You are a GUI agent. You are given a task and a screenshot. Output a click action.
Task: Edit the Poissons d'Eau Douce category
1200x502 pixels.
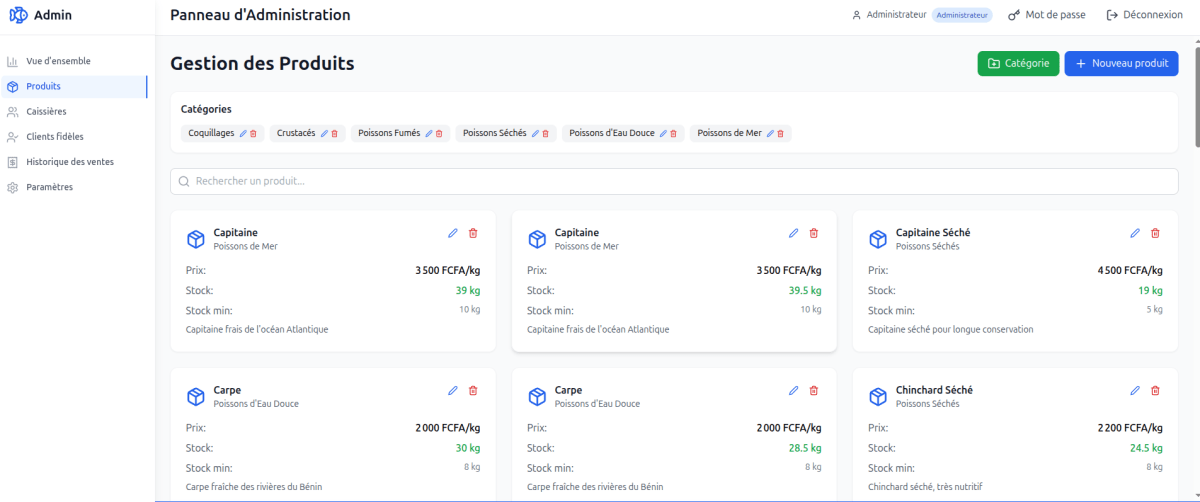coord(663,133)
